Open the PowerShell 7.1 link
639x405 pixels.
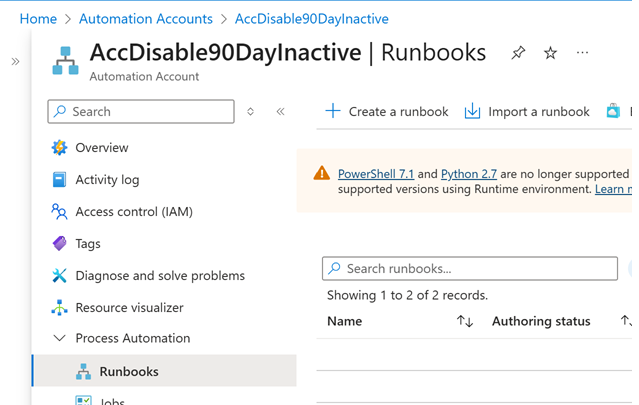click(376, 174)
